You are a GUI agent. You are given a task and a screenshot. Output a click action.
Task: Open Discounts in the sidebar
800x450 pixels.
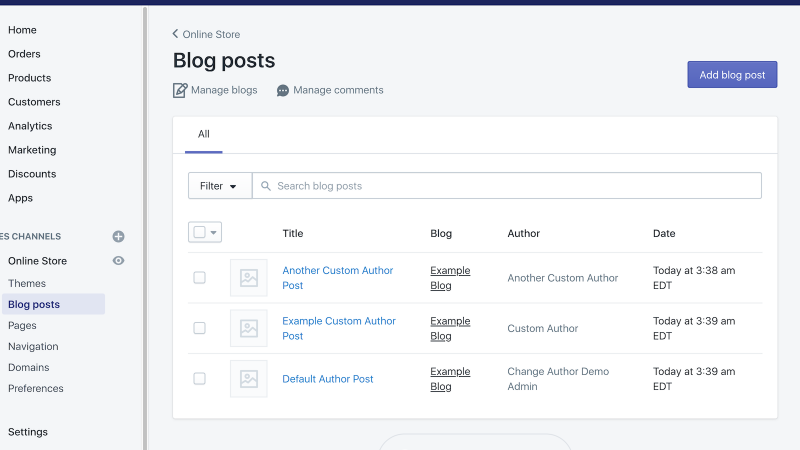click(32, 174)
